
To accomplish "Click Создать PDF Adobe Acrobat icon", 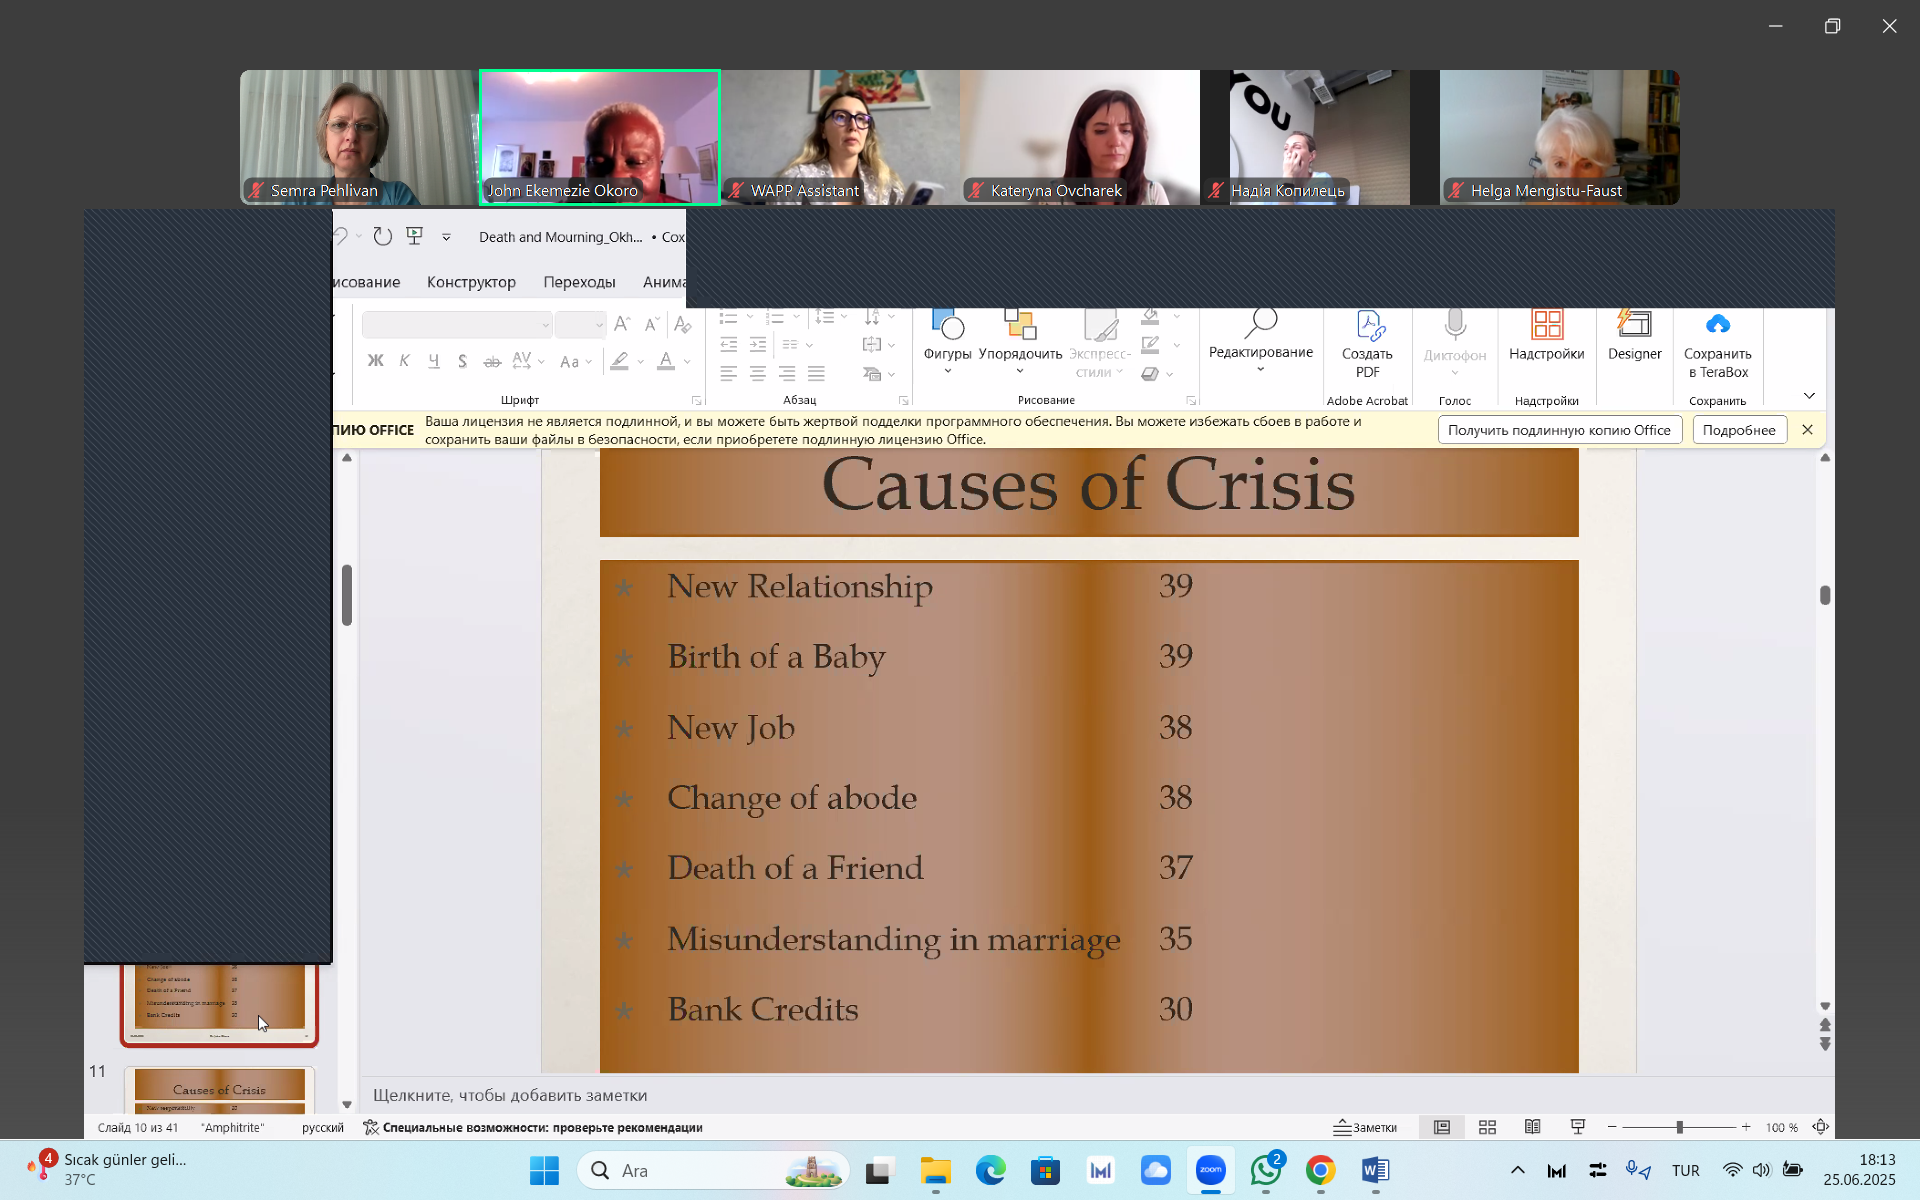I will click(x=1367, y=343).
